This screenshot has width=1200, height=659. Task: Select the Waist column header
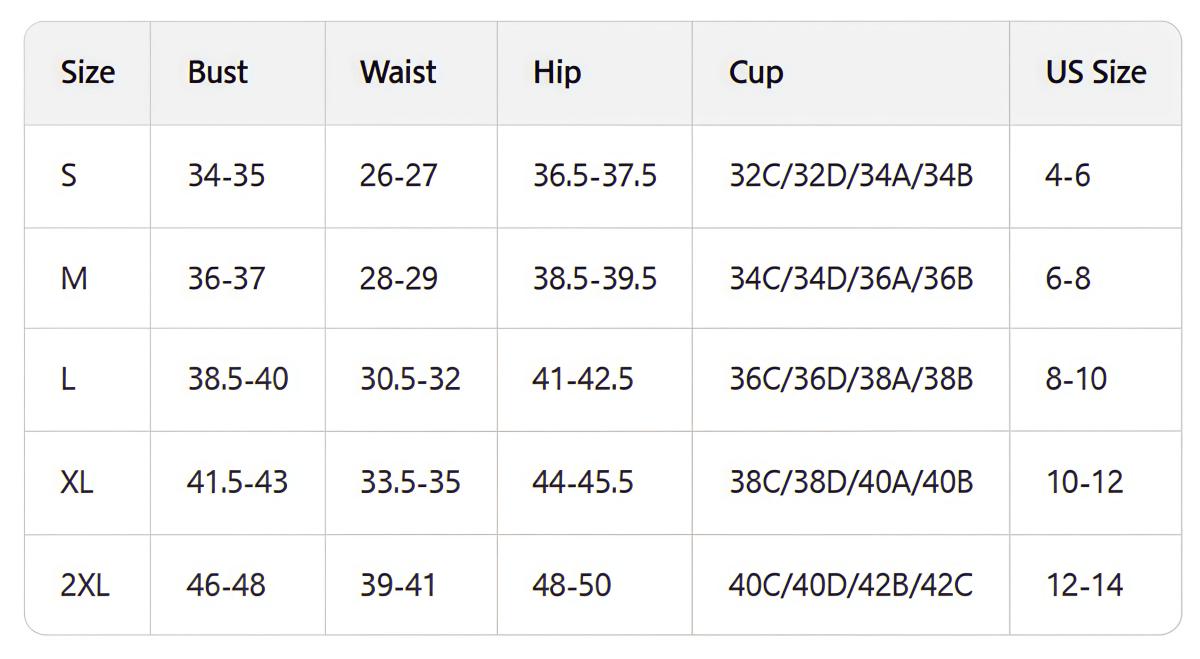(398, 73)
